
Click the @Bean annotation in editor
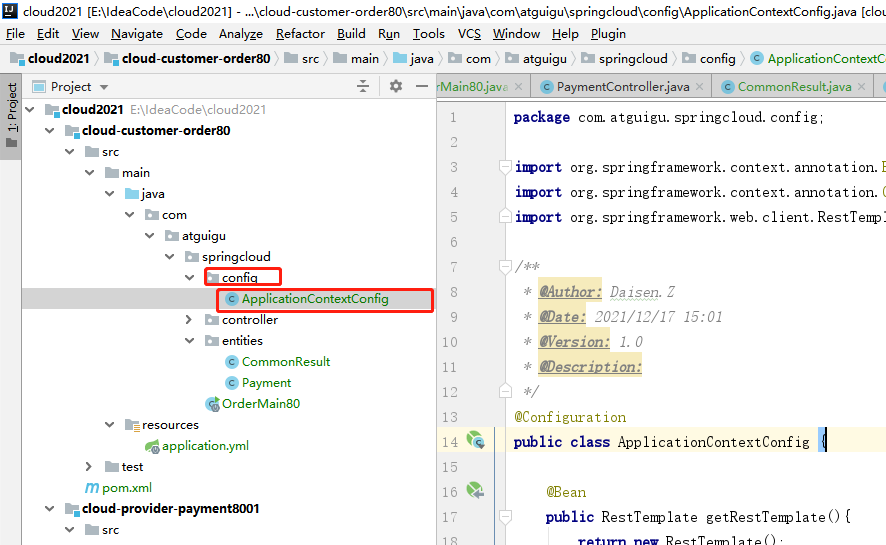click(566, 492)
